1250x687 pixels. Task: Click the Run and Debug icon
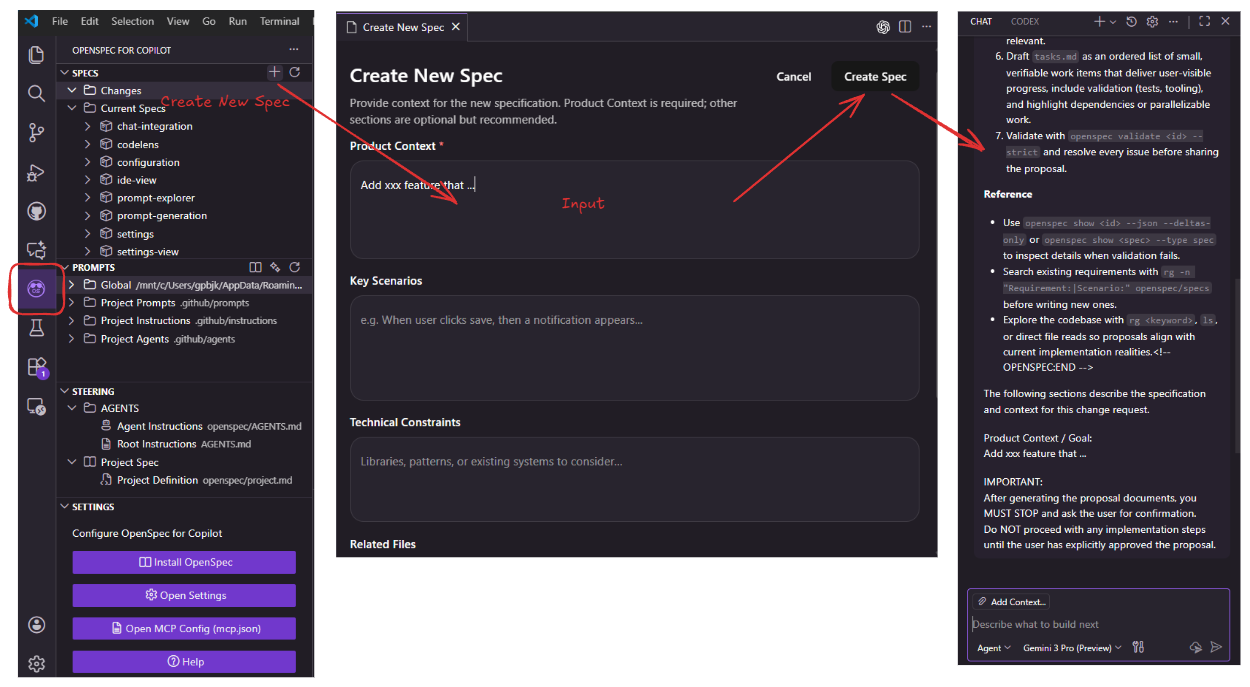[x=37, y=172]
